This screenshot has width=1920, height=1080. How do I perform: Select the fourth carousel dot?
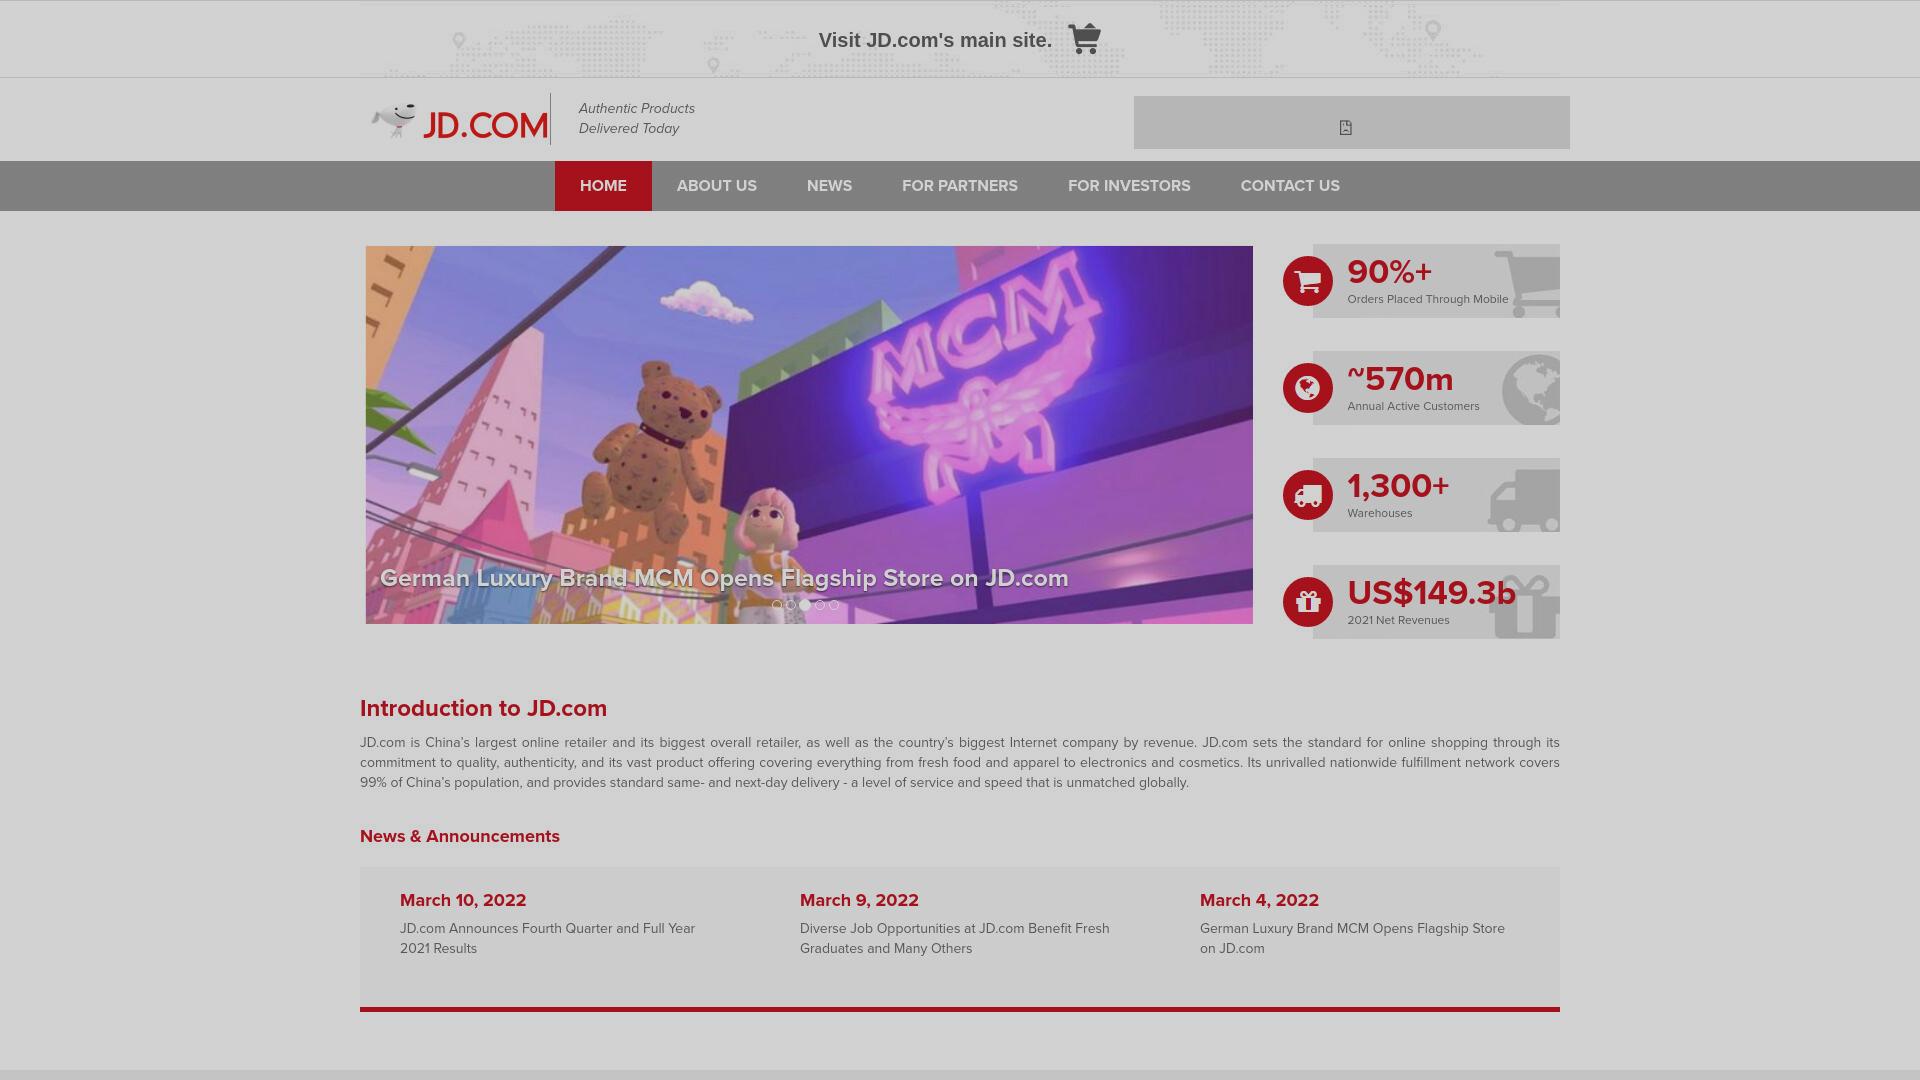coord(820,605)
